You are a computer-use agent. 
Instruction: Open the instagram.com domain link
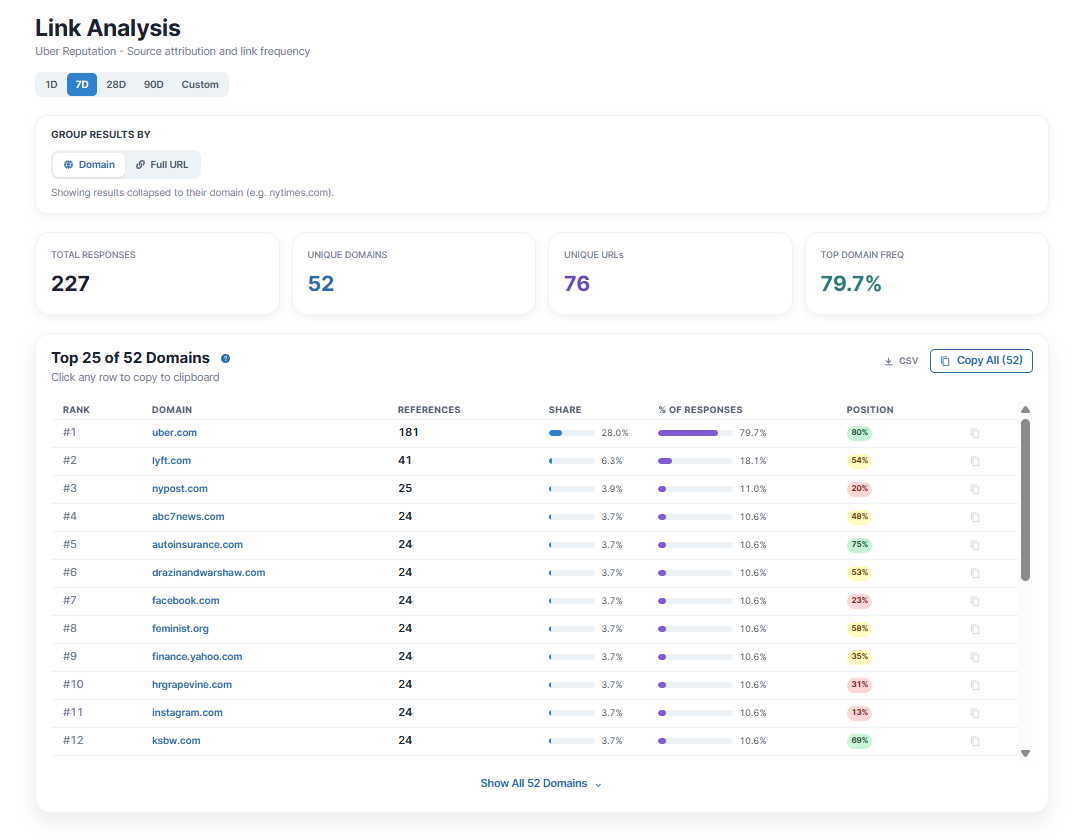coord(187,713)
